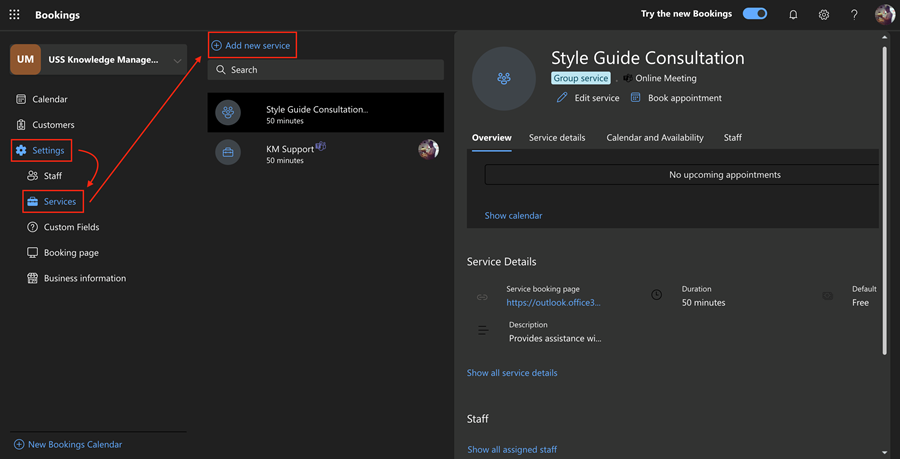
Task: Switch to the Calendar and Availability tab
Action: point(655,138)
